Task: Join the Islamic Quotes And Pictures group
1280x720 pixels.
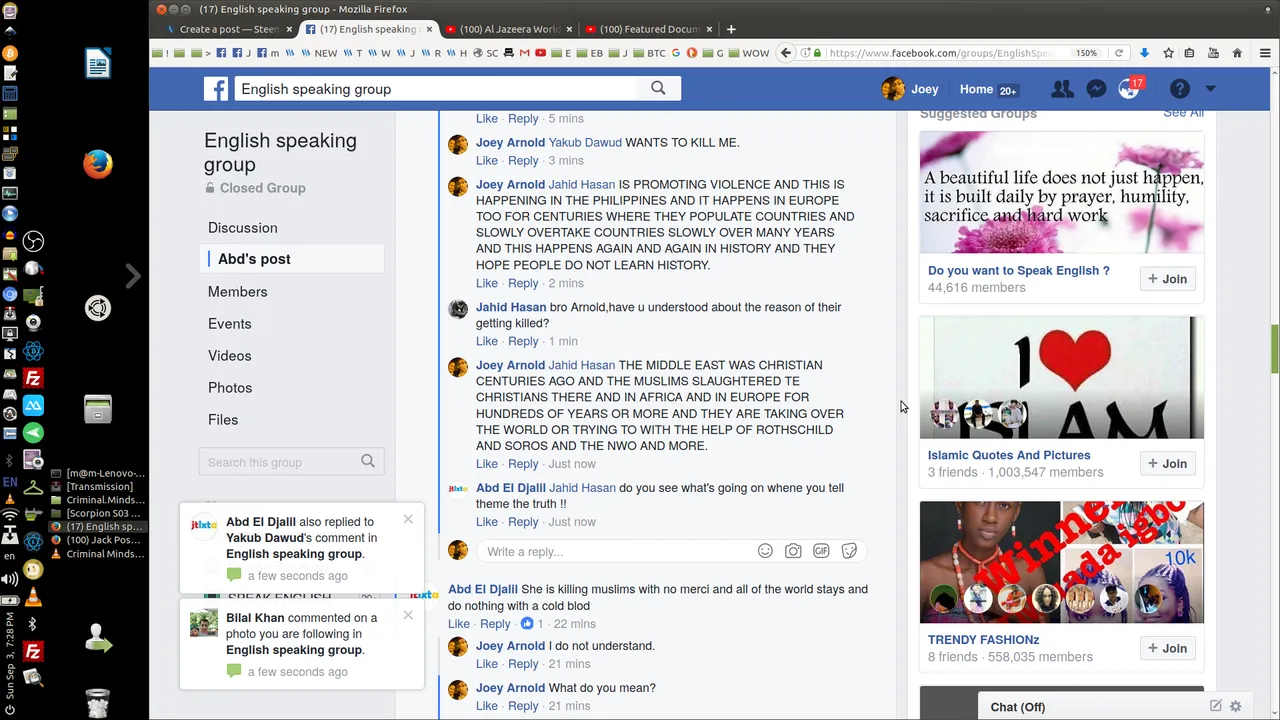Action: coord(1167,463)
